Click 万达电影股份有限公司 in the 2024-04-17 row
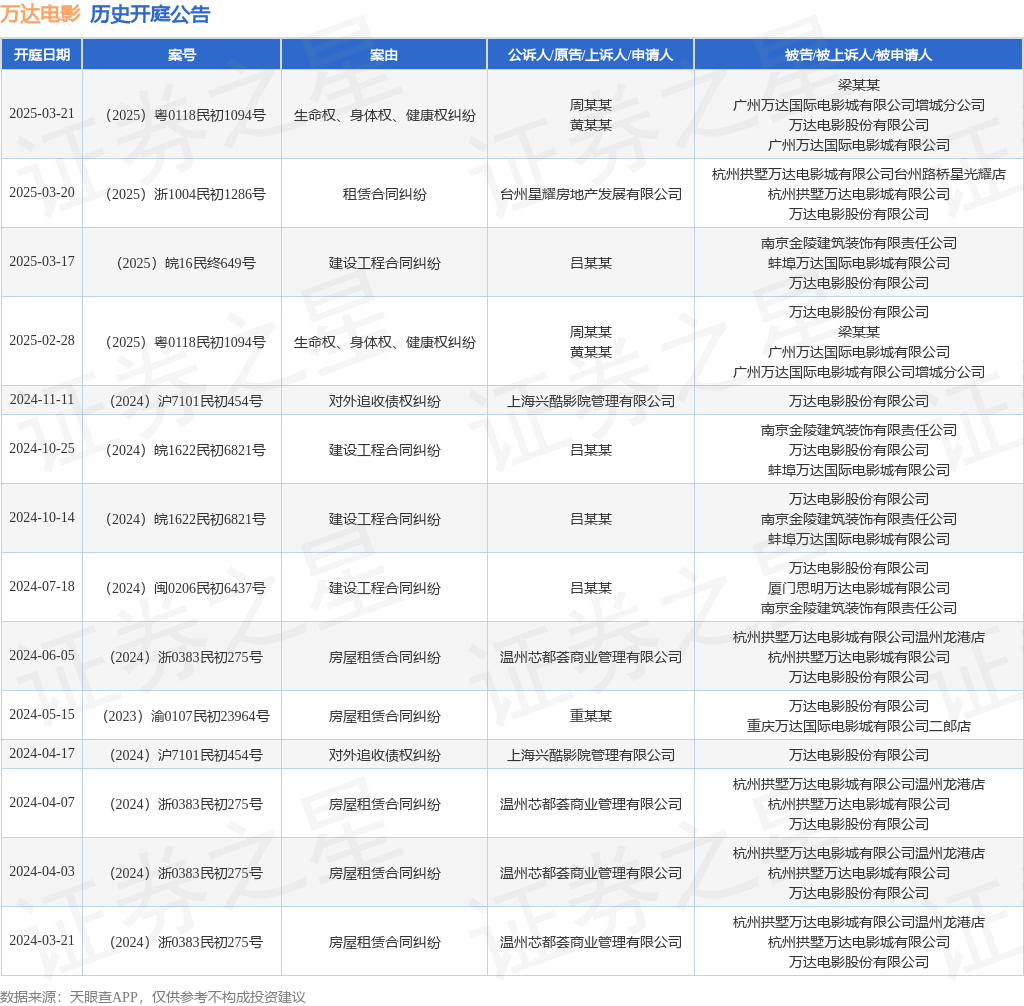Image resolution: width=1024 pixels, height=1006 pixels. click(x=858, y=756)
